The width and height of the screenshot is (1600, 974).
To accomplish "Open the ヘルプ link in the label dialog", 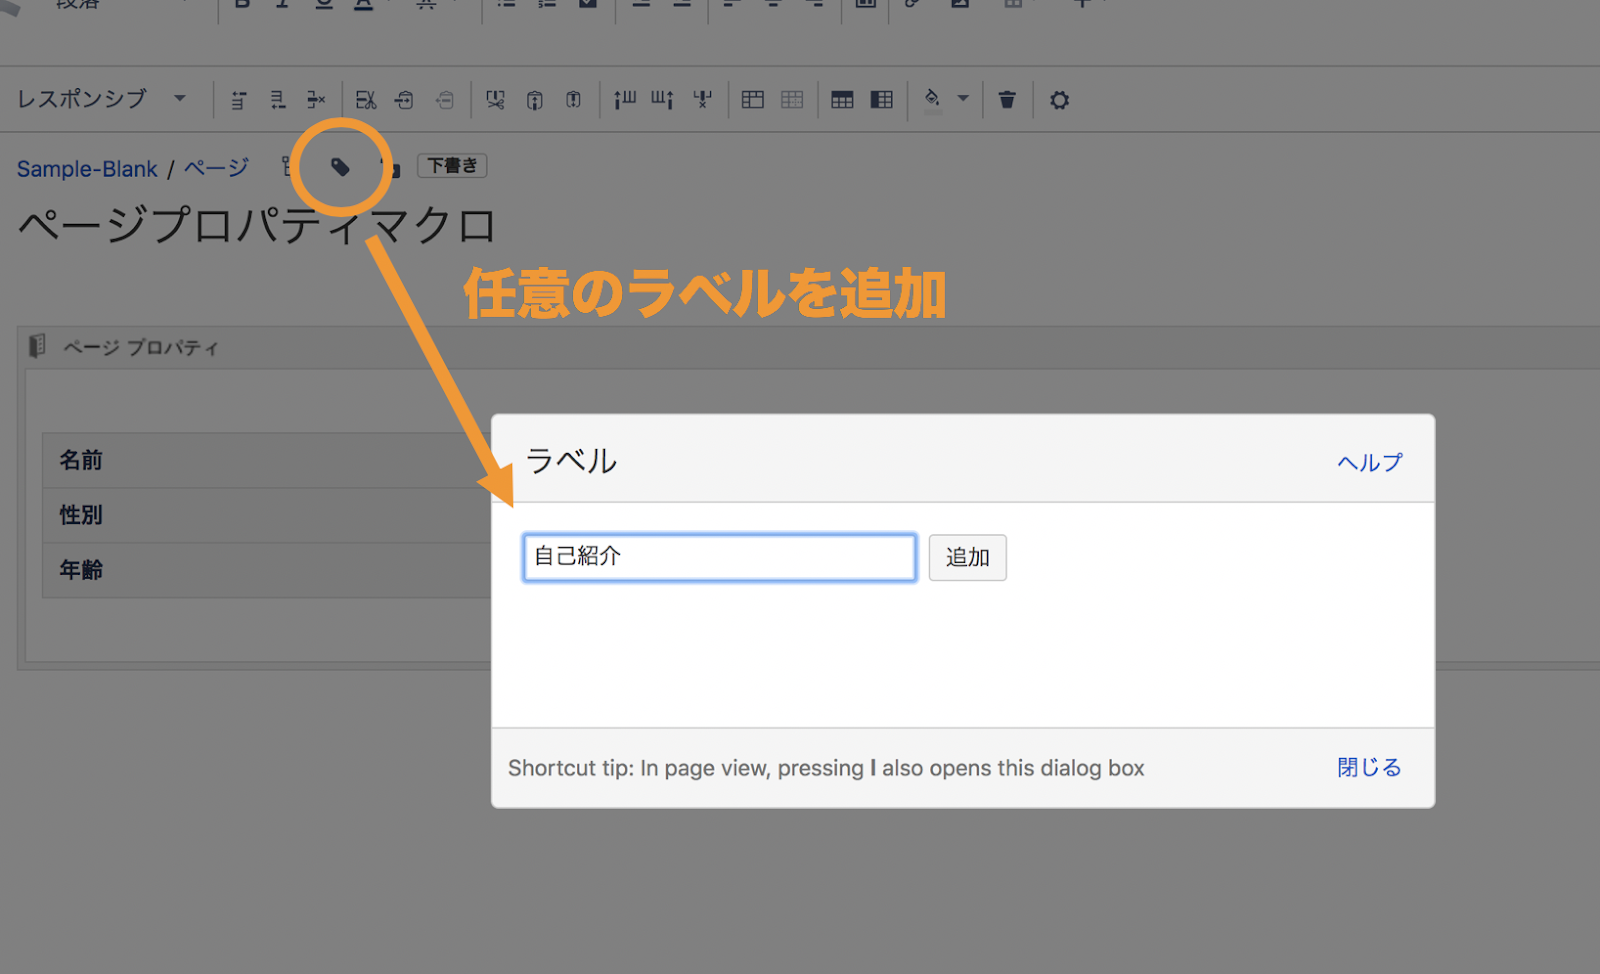I will click(1370, 462).
